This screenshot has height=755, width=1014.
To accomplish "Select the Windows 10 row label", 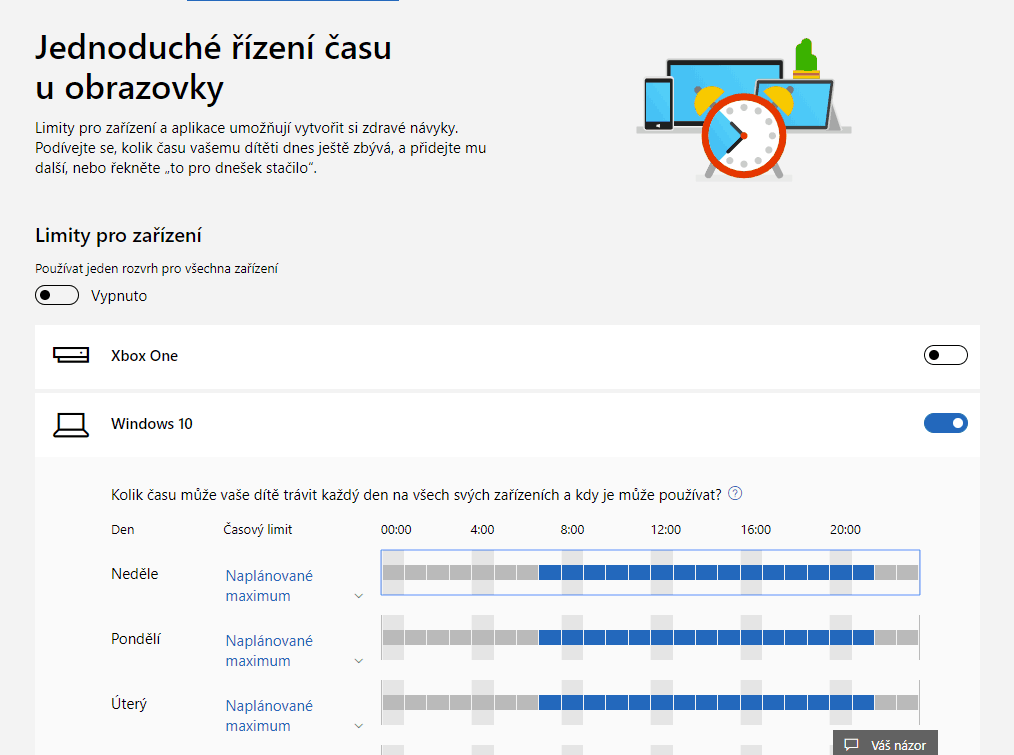I will [152, 424].
